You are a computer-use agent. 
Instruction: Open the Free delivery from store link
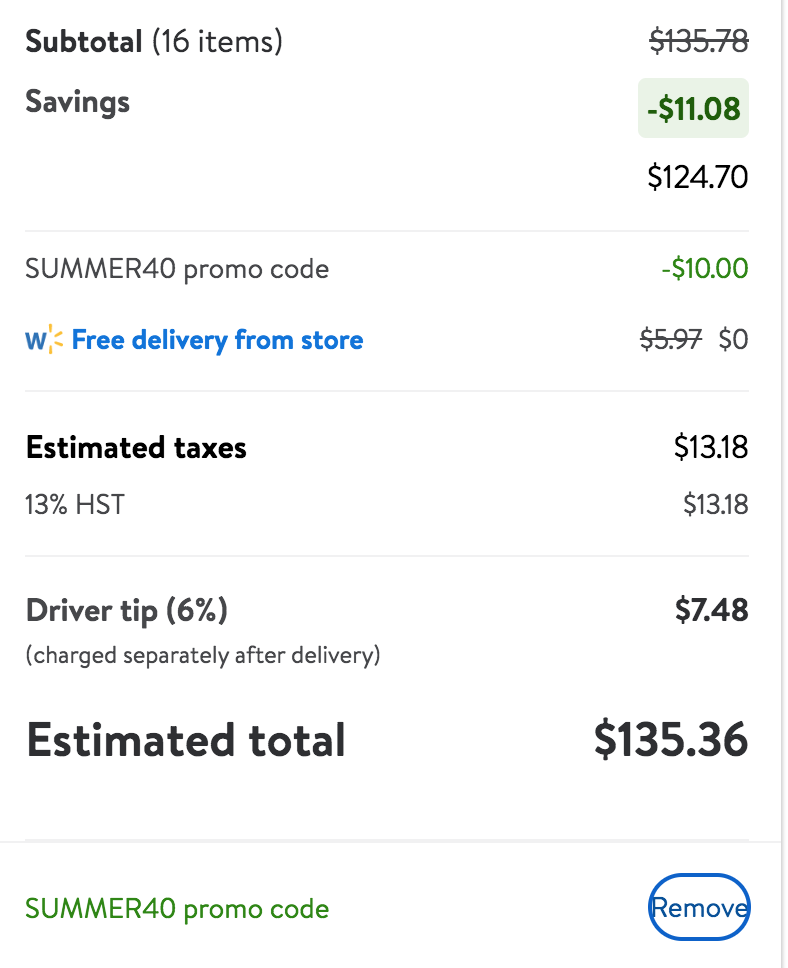pyautogui.click(x=217, y=340)
